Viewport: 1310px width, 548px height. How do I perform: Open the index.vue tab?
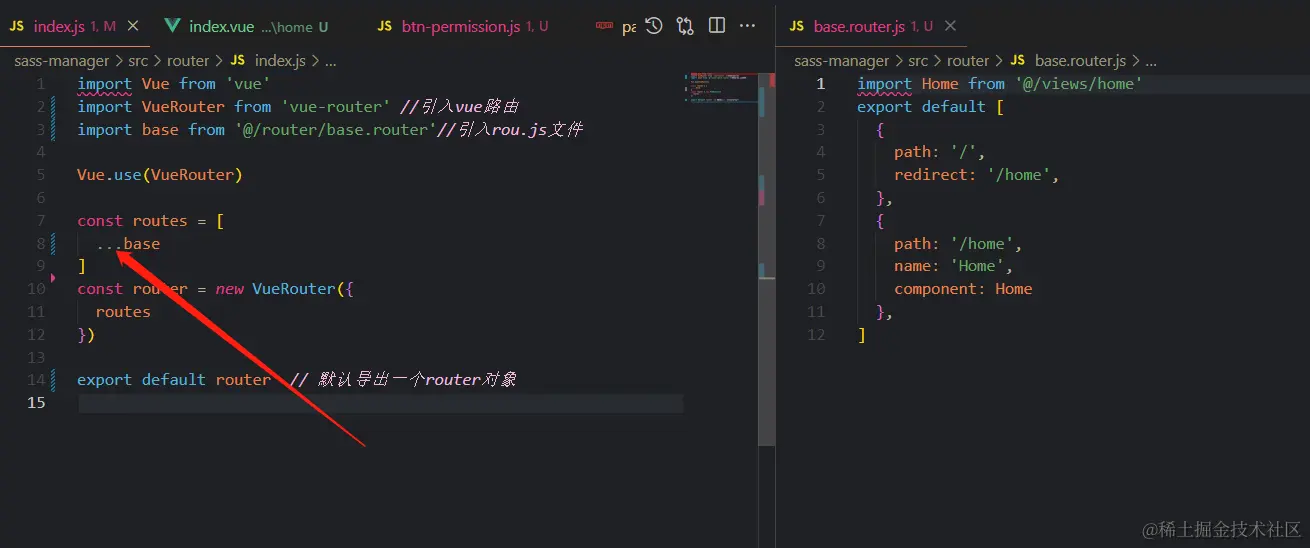[245, 27]
